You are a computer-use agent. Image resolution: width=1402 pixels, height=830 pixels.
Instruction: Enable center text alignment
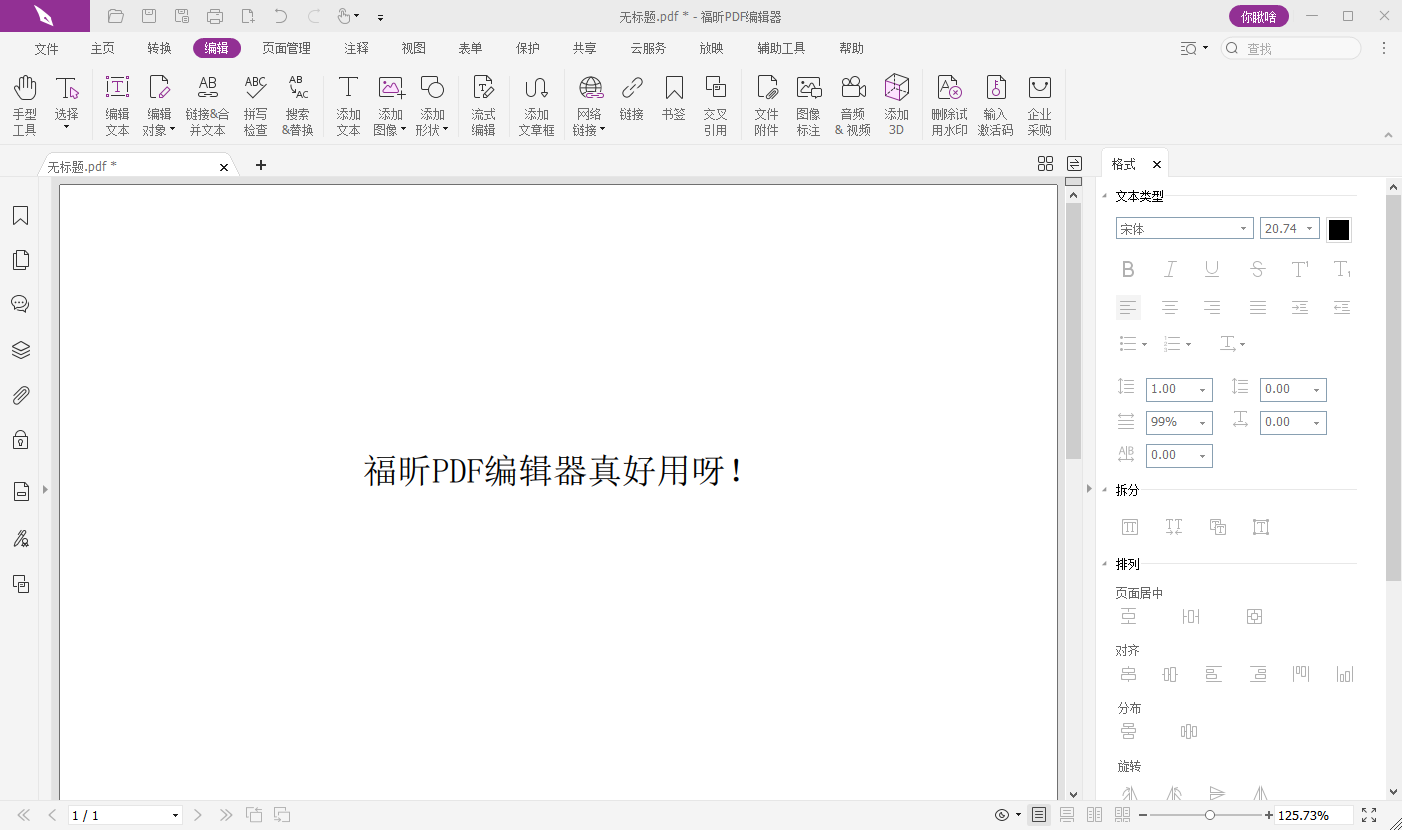click(x=1169, y=308)
